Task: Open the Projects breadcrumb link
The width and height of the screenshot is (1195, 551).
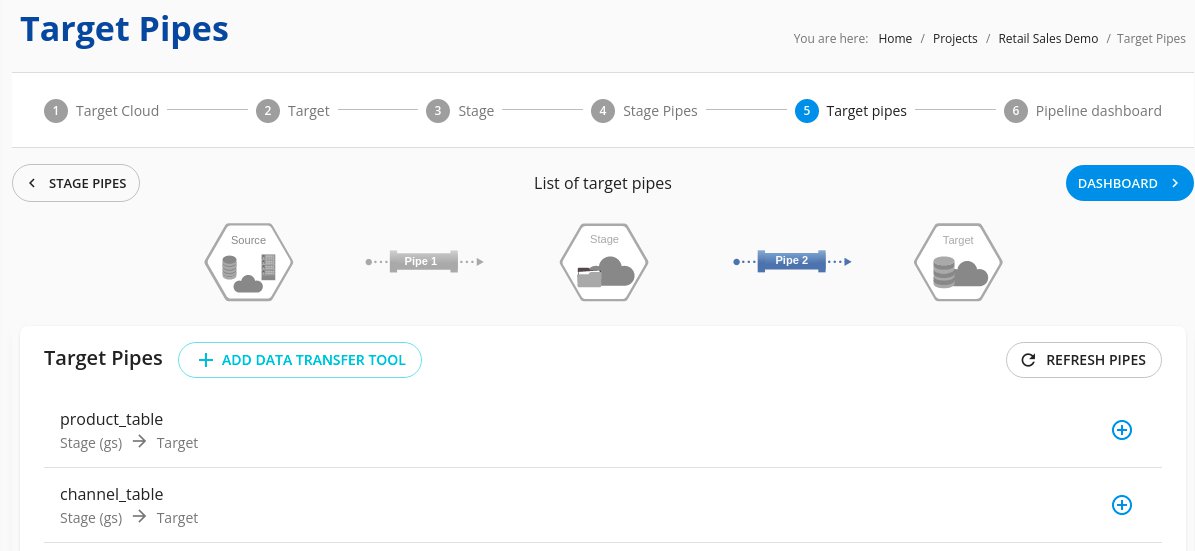Action: tap(955, 38)
